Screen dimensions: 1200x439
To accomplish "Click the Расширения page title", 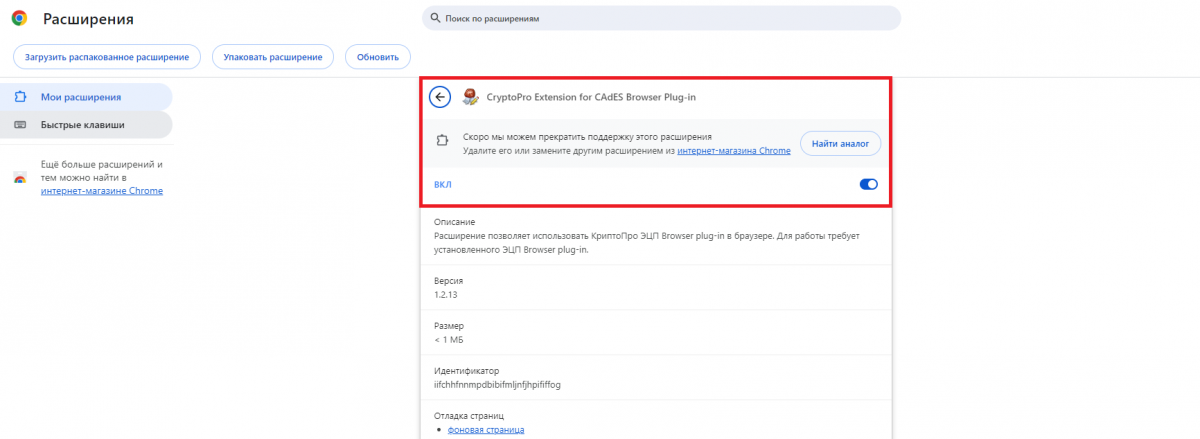I will coord(88,19).
